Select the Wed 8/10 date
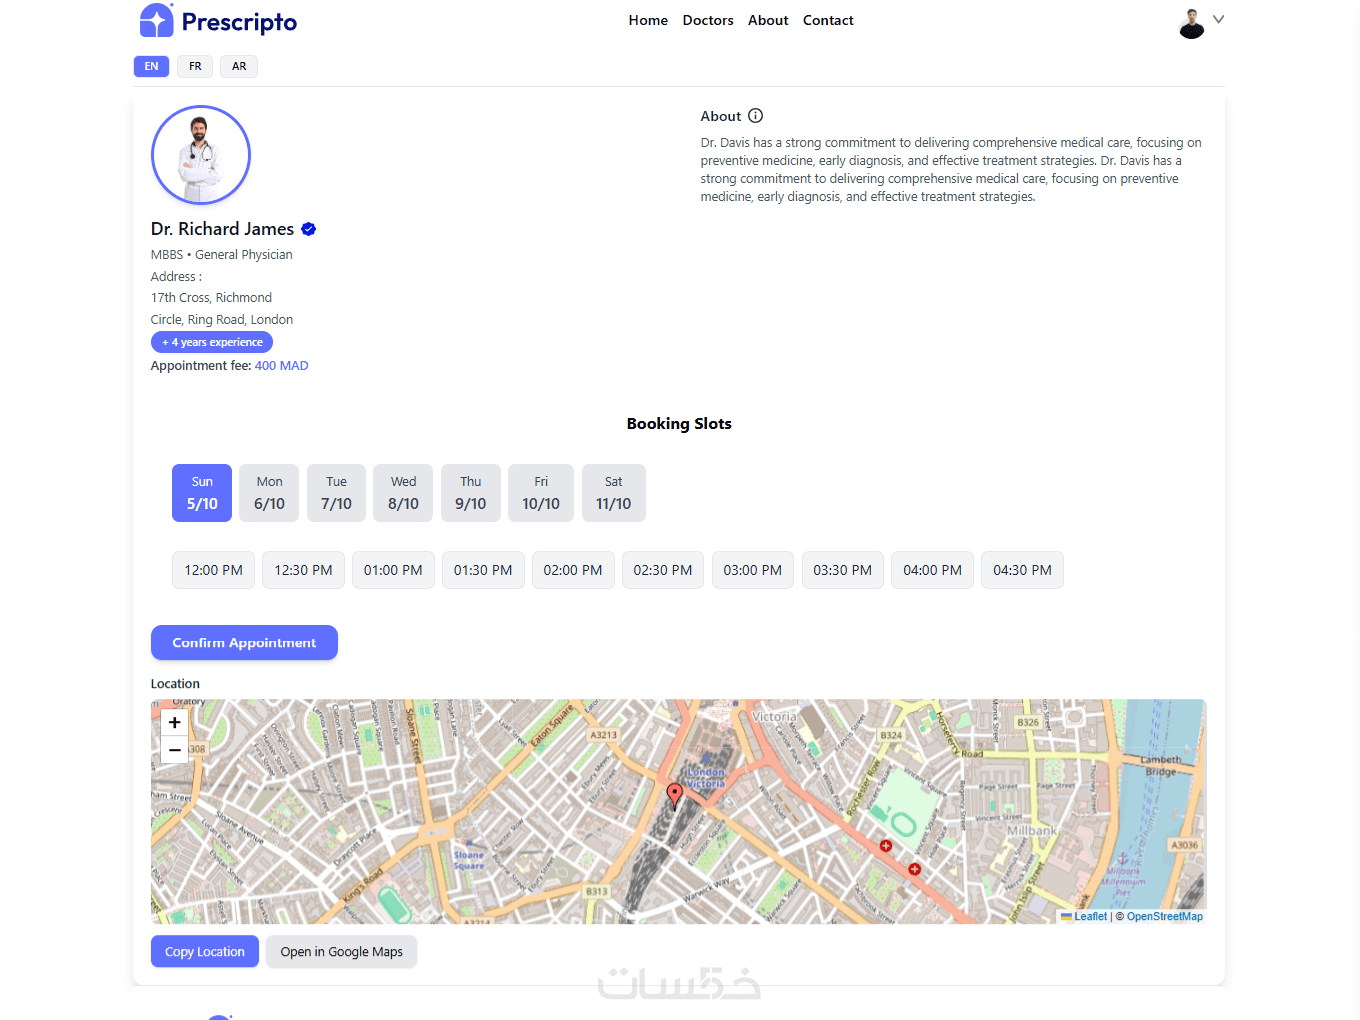This screenshot has width=1360, height=1020. point(403,493)
